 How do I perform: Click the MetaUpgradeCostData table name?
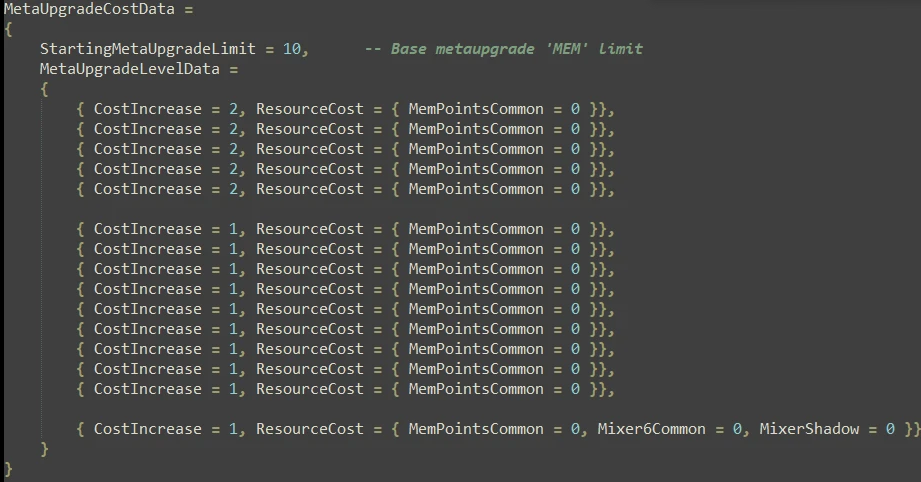point(89,9)
